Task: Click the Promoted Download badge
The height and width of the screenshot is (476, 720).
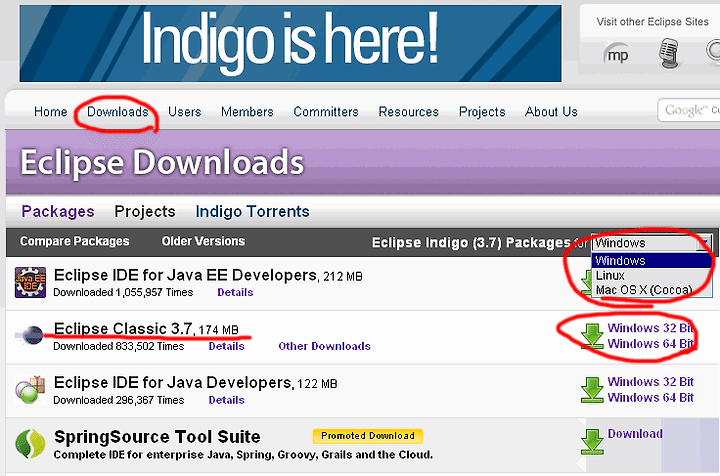Action: [x=367, y=436]
